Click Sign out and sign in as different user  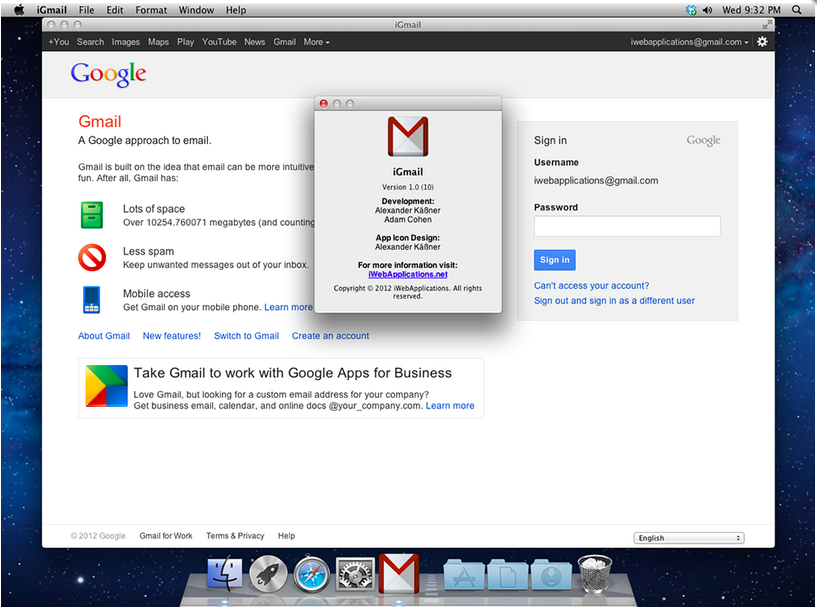coord(614,301)
